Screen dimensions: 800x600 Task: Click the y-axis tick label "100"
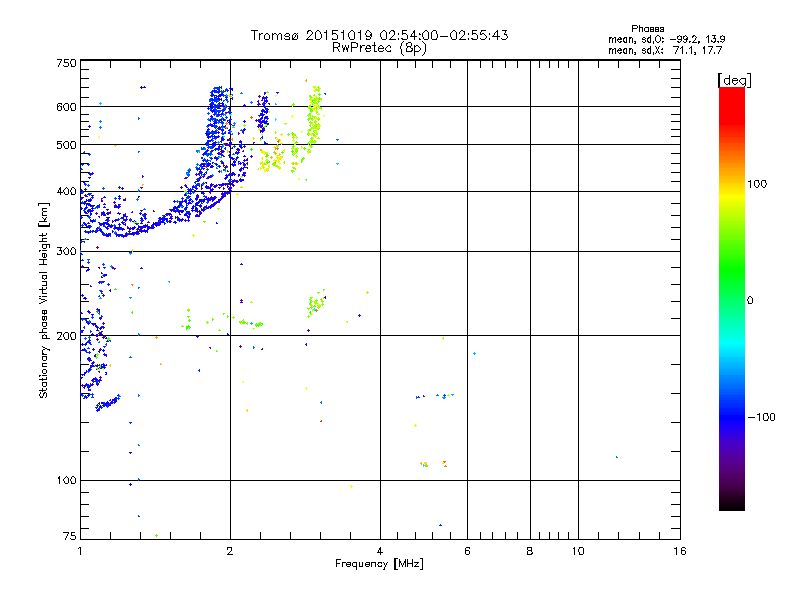tap(66, 481)
